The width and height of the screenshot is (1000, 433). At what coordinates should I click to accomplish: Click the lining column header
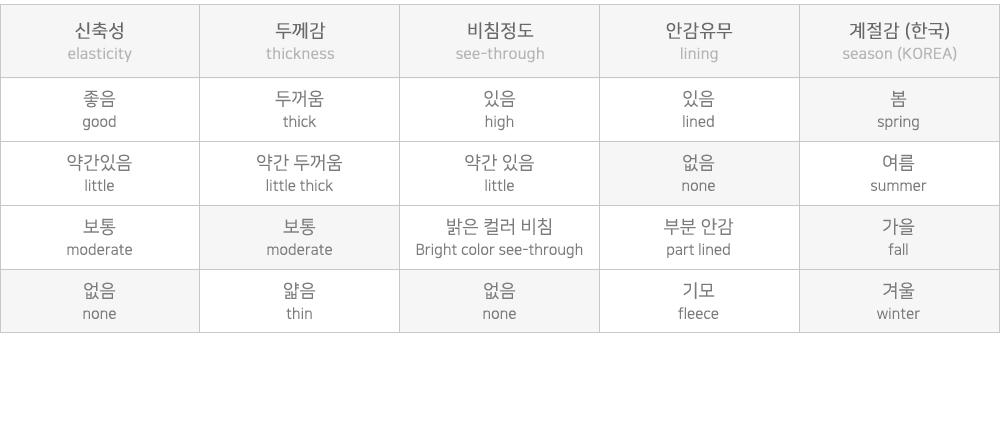click(699, 41)
